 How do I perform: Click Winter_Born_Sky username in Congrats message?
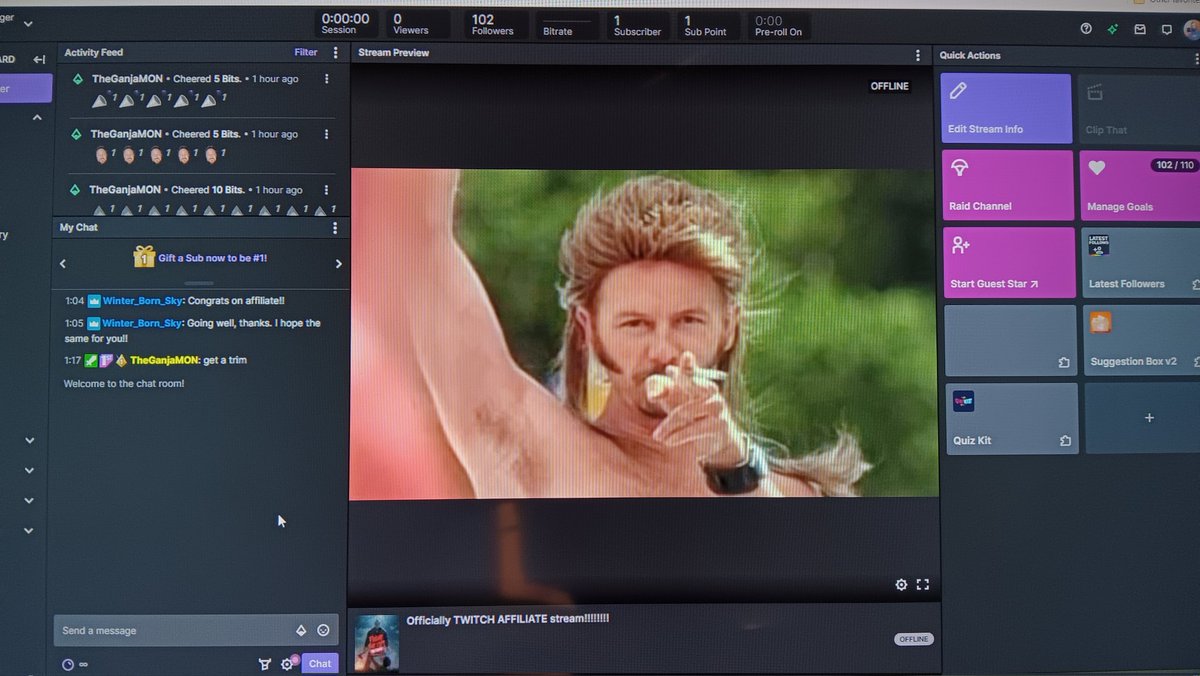click(142, 300)
